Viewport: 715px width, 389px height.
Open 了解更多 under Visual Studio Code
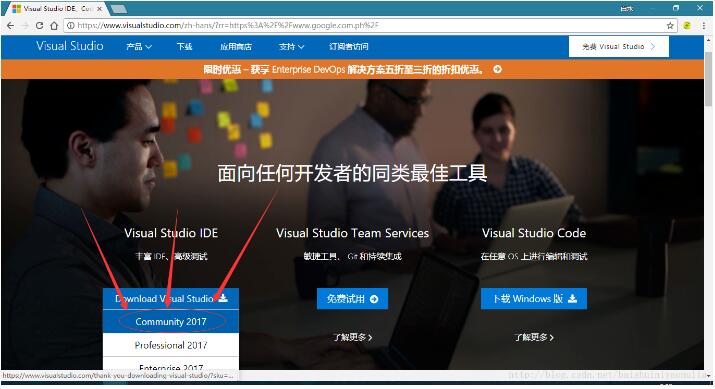[534, 337]
